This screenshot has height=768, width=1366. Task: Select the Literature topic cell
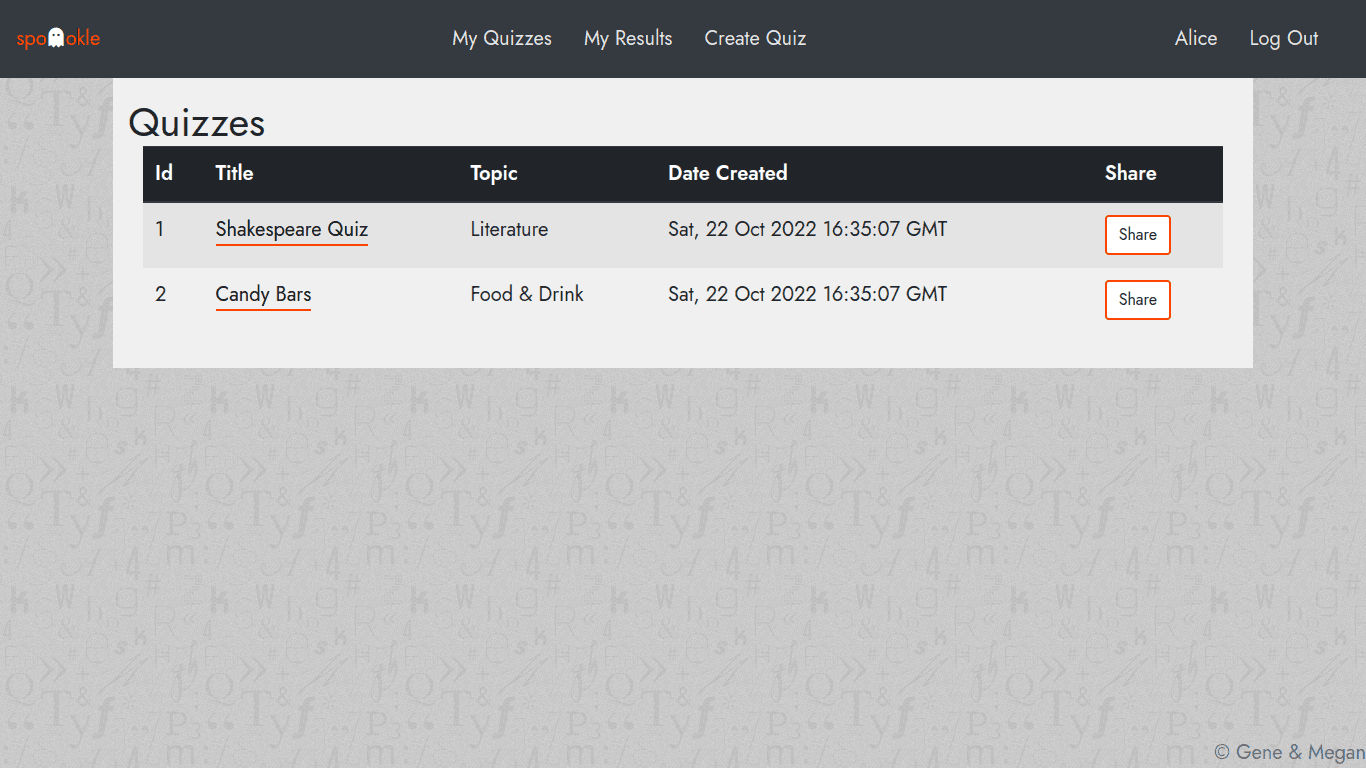coord(509,229)
